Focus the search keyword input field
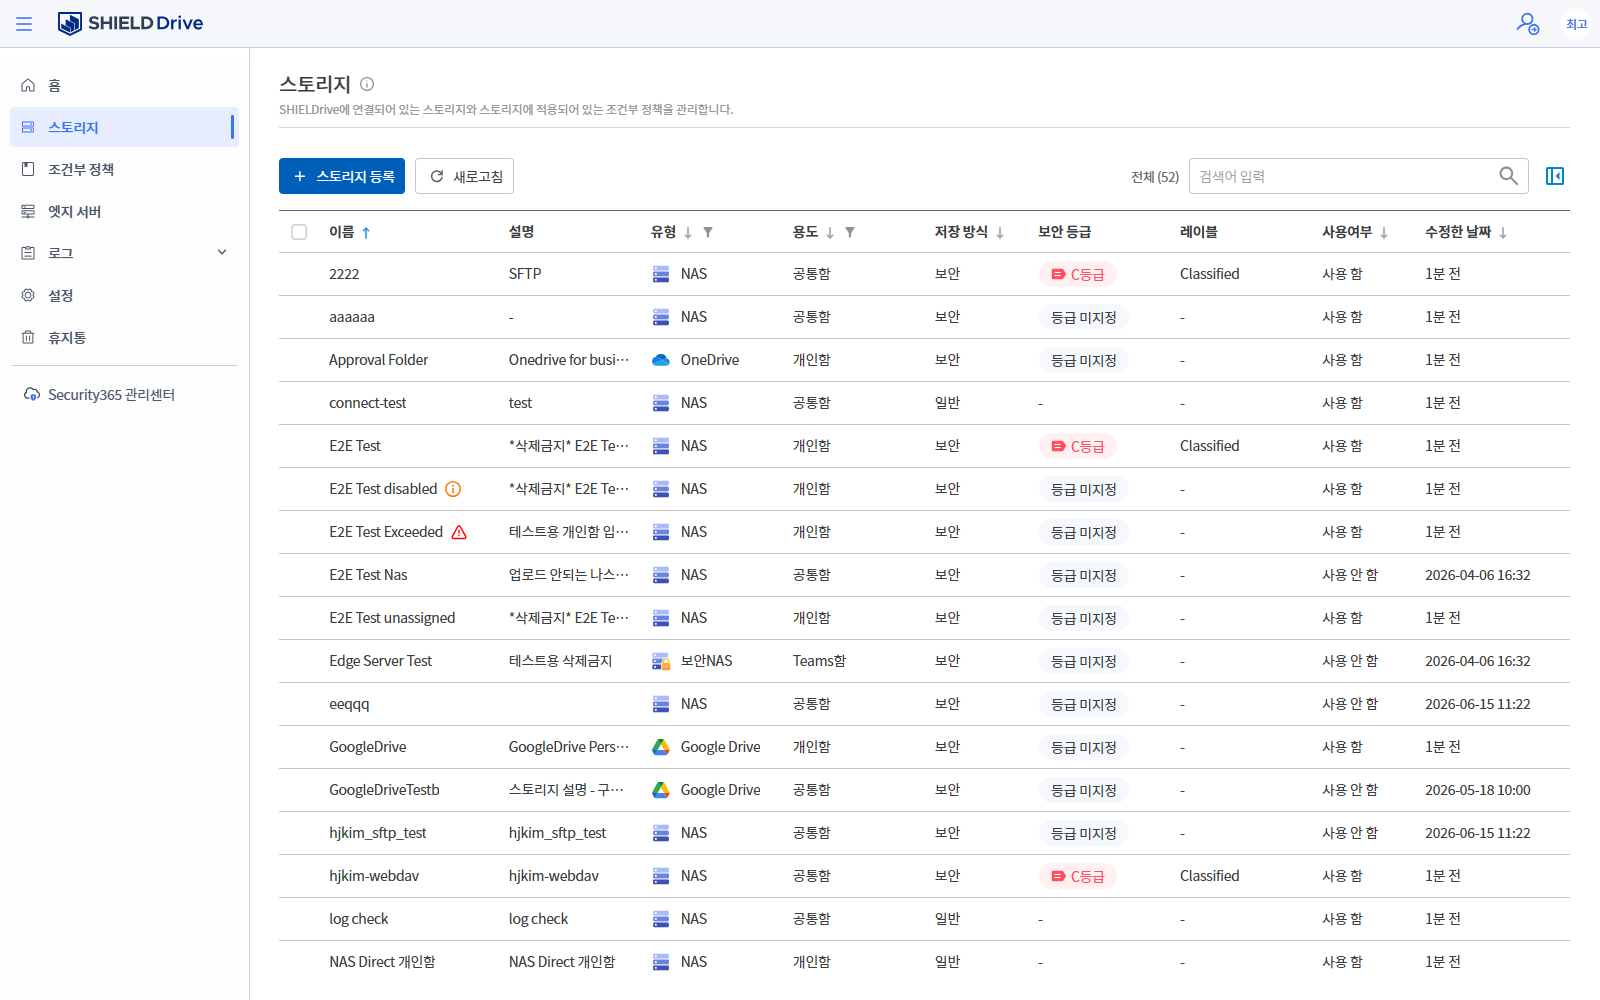The image size is (1600, 1000). (x=1344, y=176)
